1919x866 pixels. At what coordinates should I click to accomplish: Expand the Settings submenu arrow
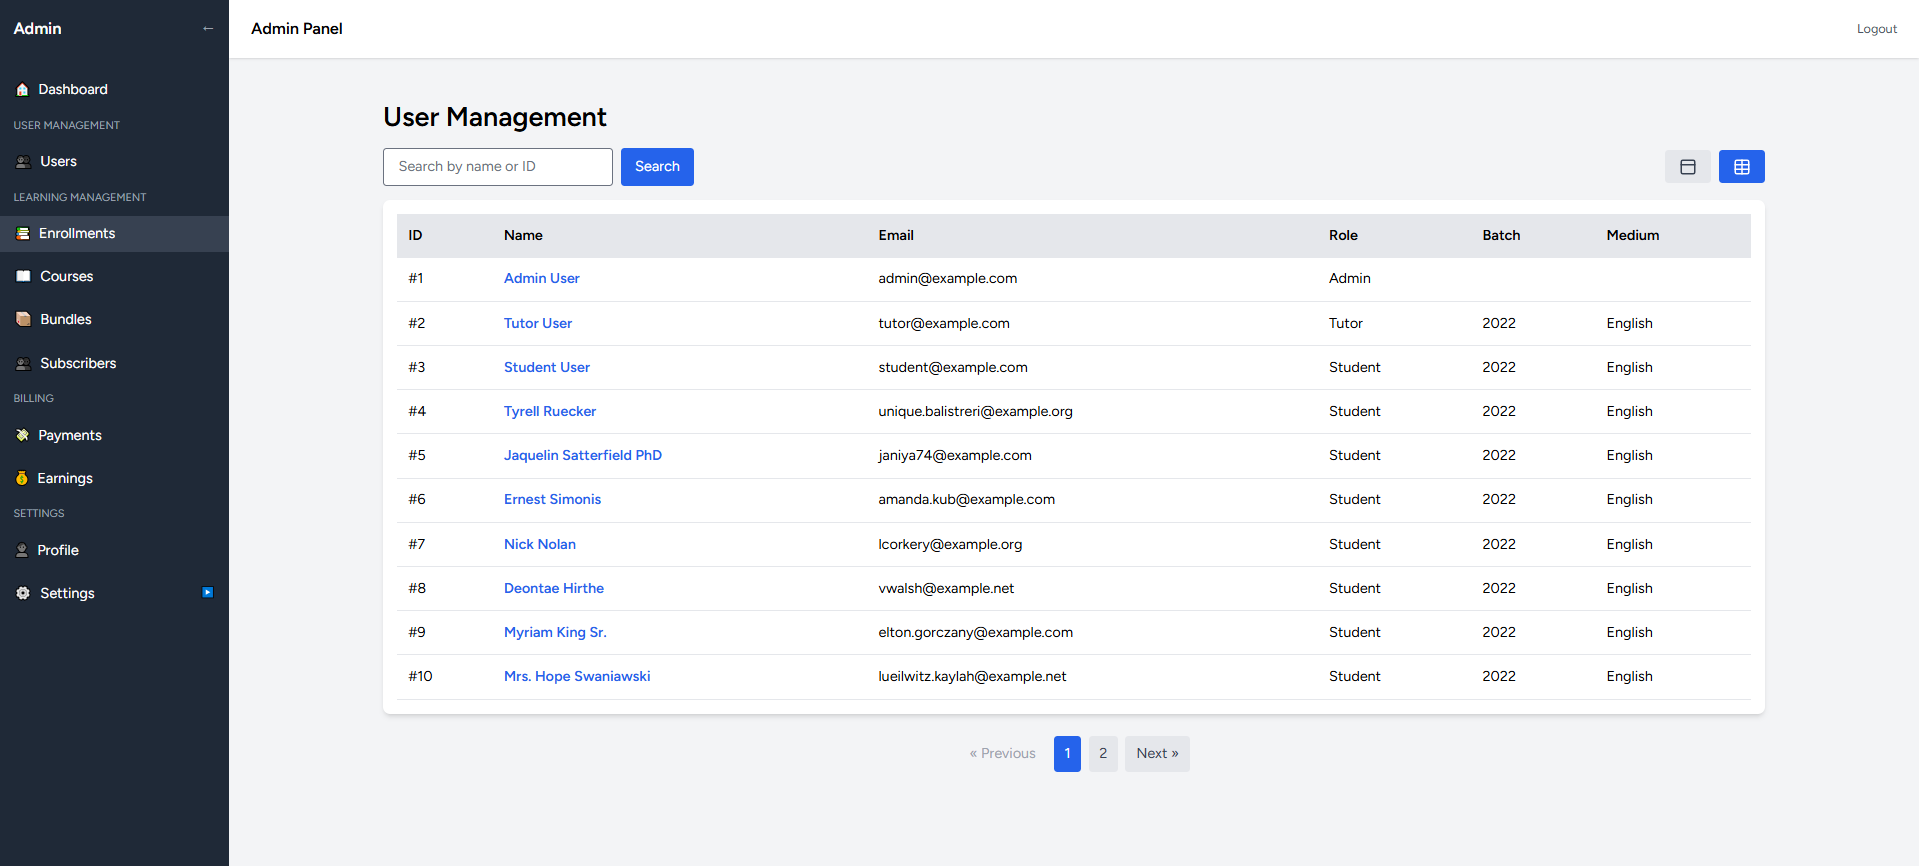coord(208,593)
